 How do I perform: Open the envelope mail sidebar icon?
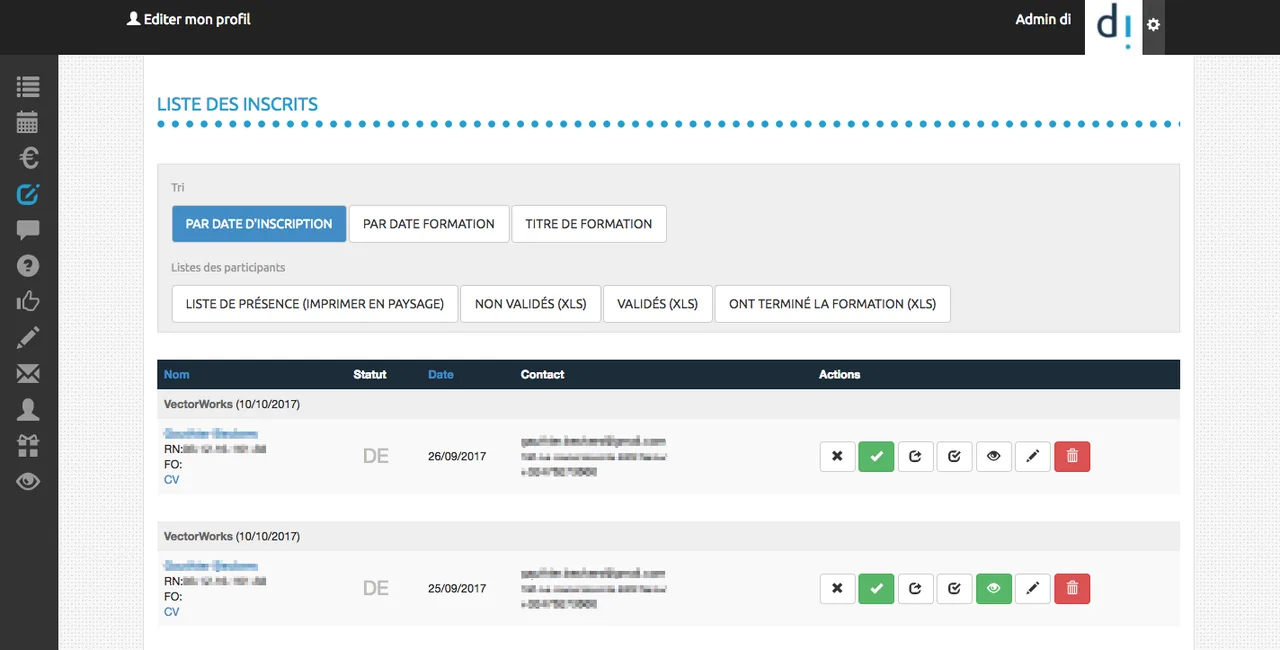[28, 374]
